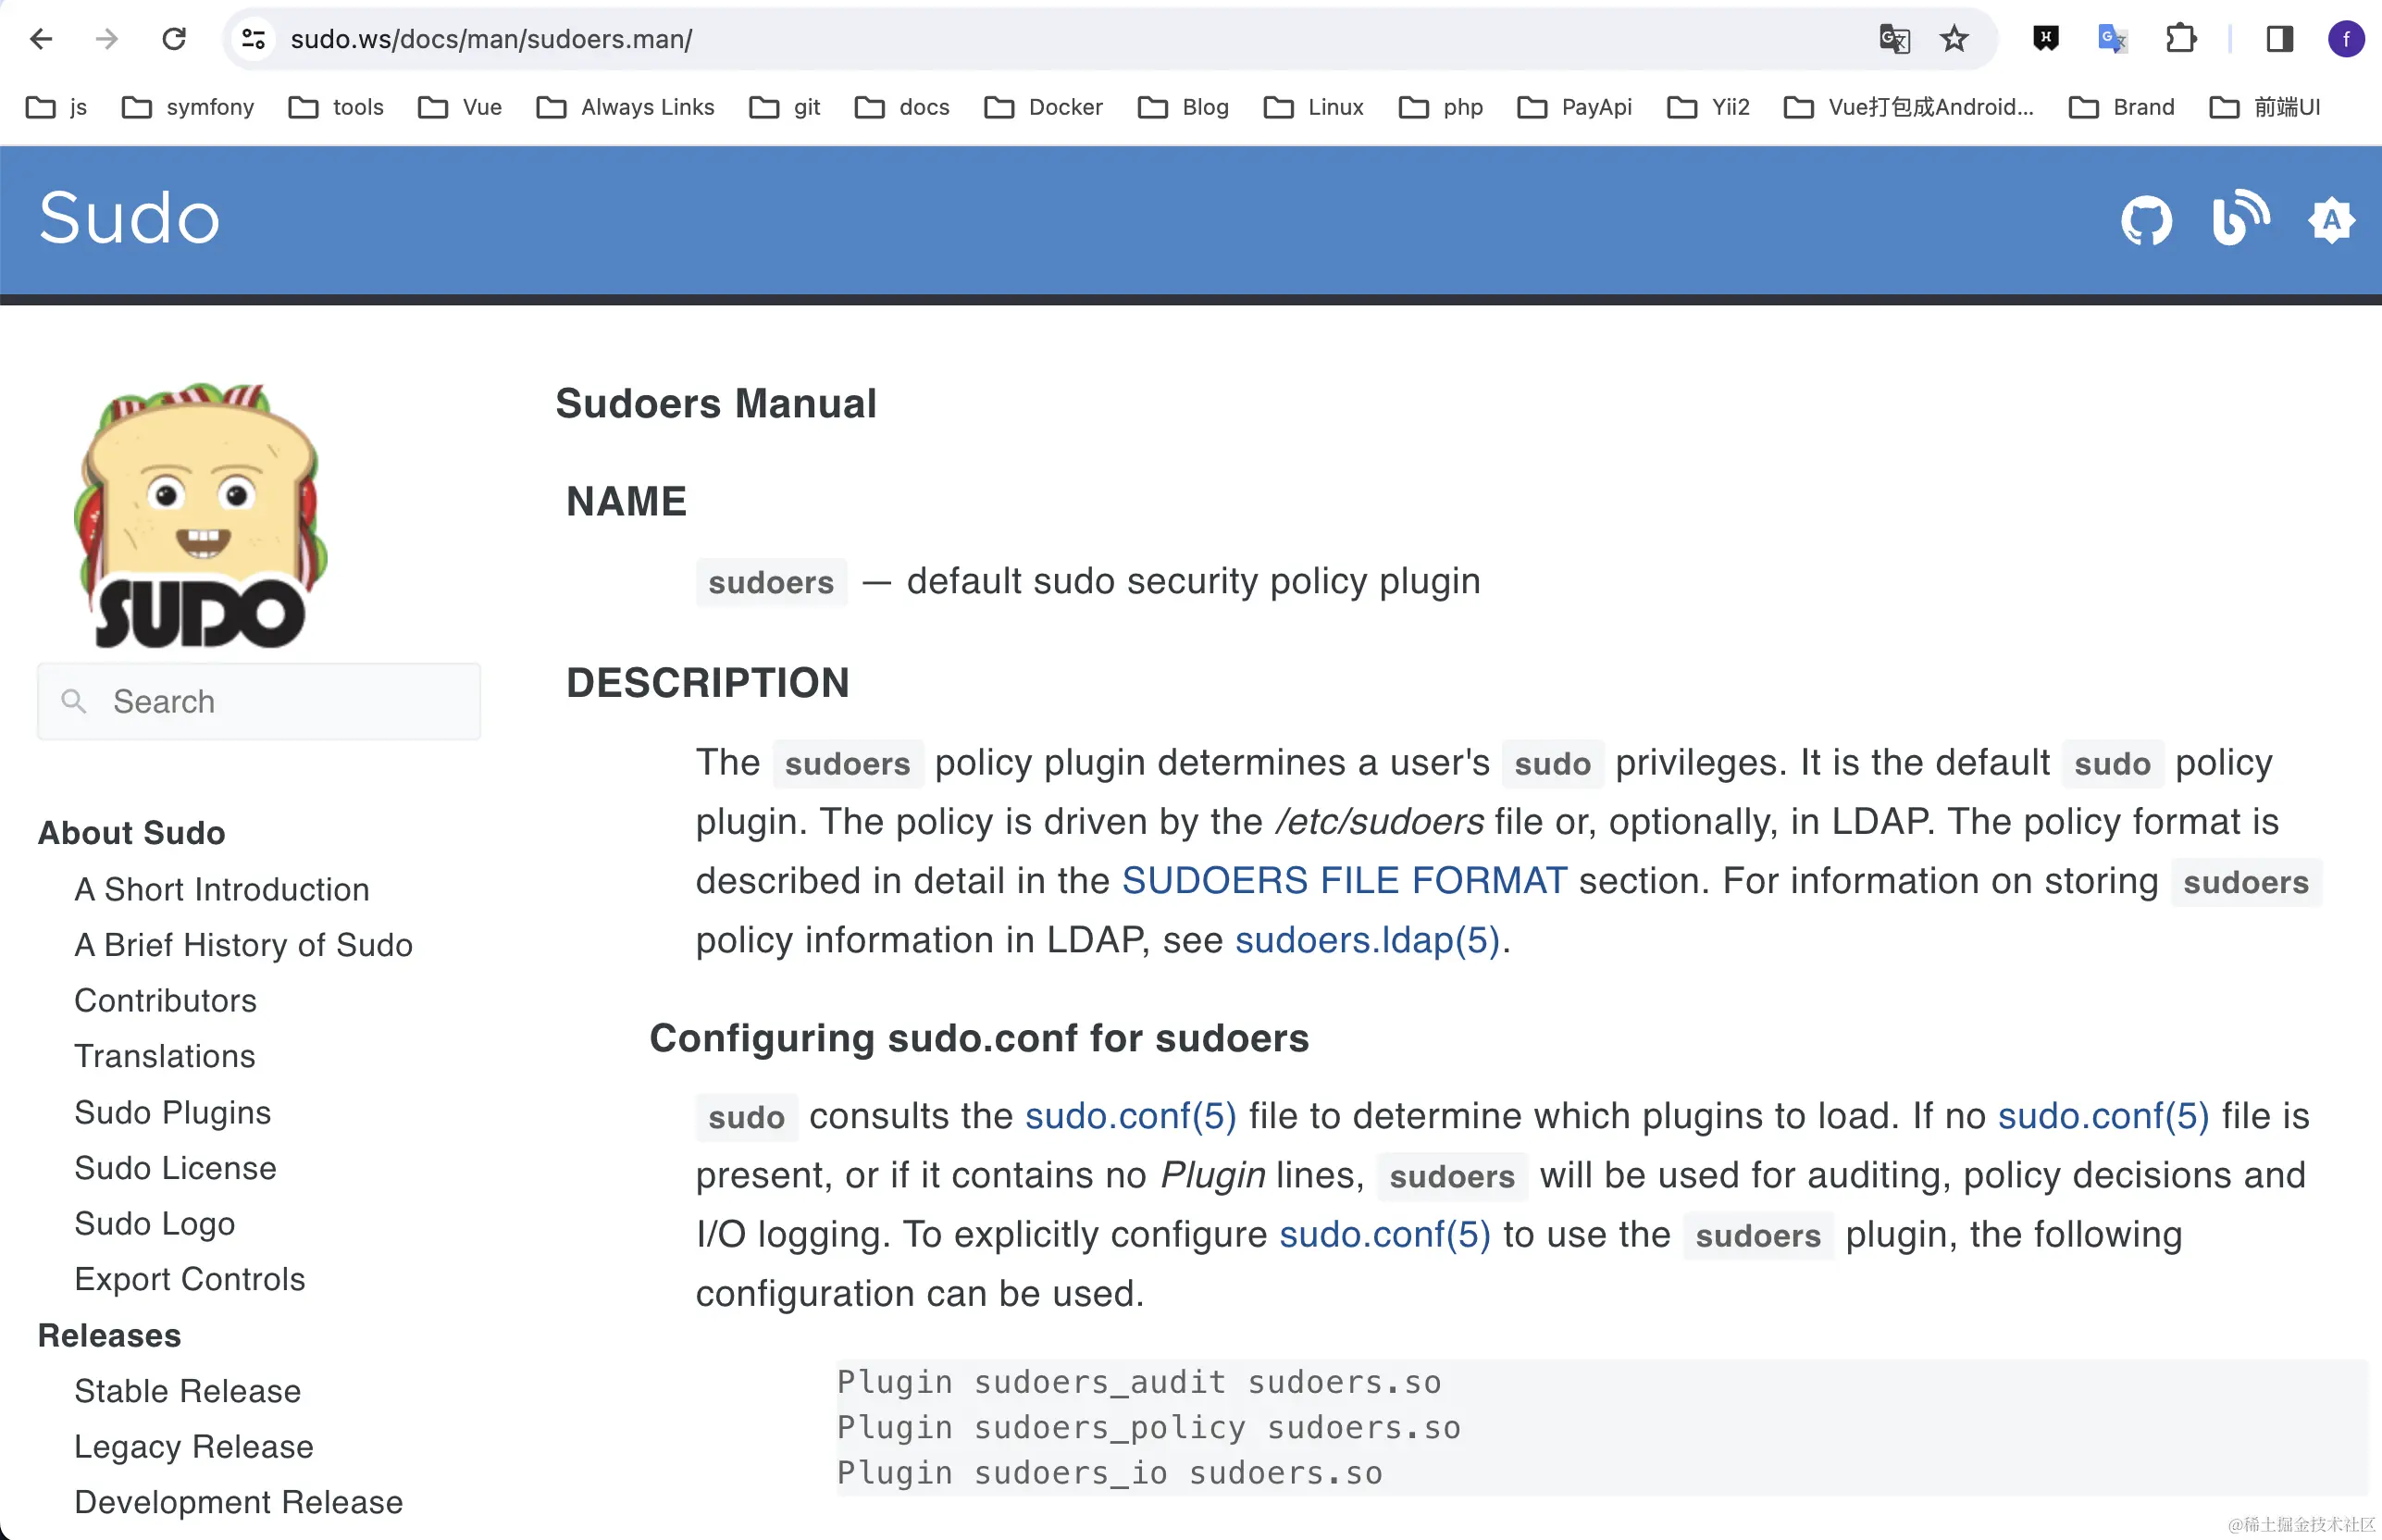
Task: Open the browser extensions puzzle icon
Action: [x=2179, y=39]
